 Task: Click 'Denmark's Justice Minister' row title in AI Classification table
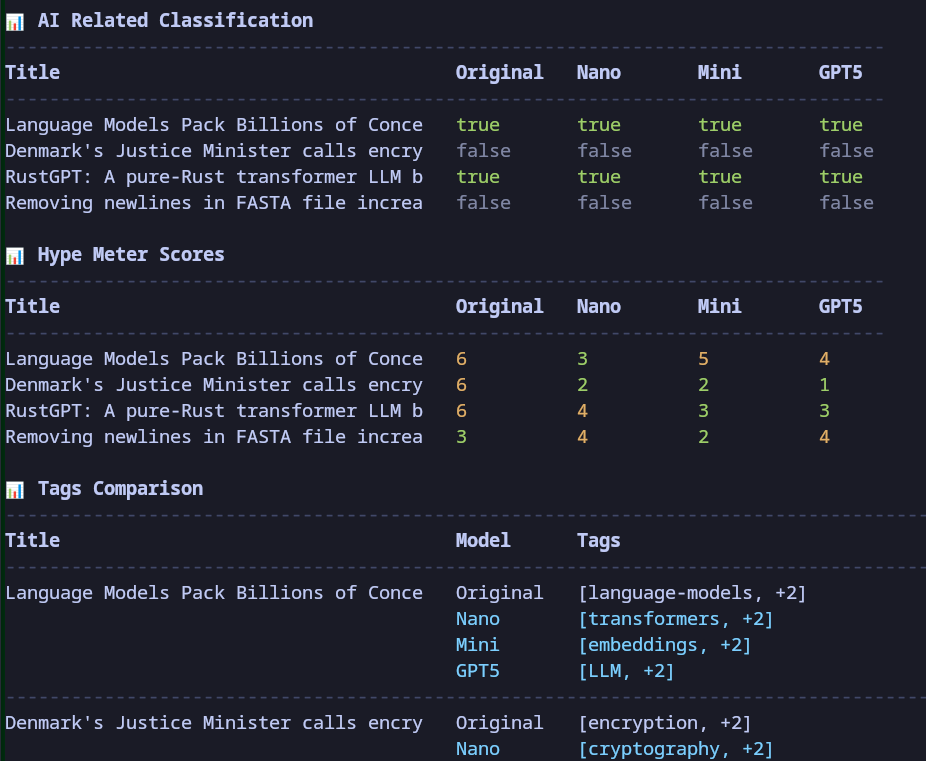pos(214,151)
